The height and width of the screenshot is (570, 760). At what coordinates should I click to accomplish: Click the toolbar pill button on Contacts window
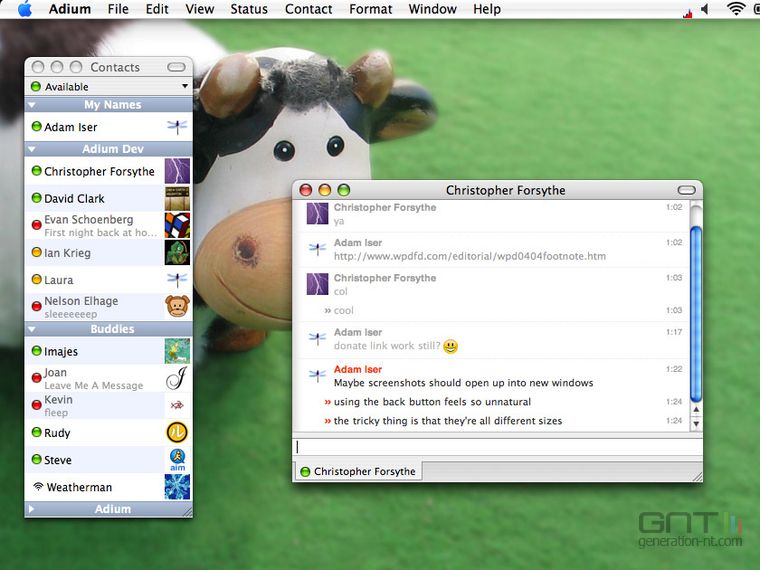[176, 67]
